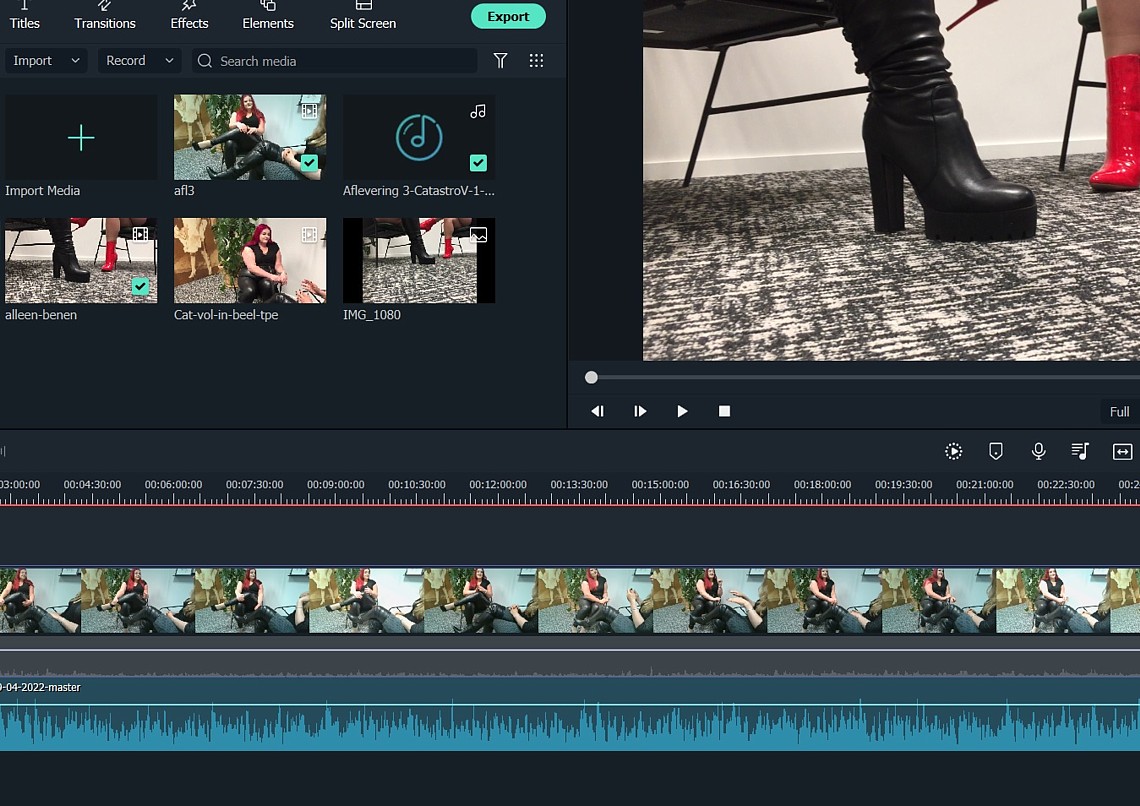The height and width of the screenshot is (806, 1140).
Task: Click the filter funnel icon in media panel
Action: tap(500, 61)
